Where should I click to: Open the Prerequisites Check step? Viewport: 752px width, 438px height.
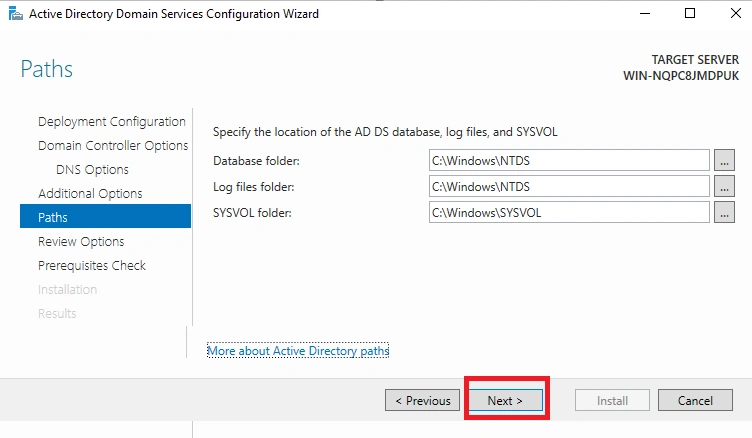[92, 265]
